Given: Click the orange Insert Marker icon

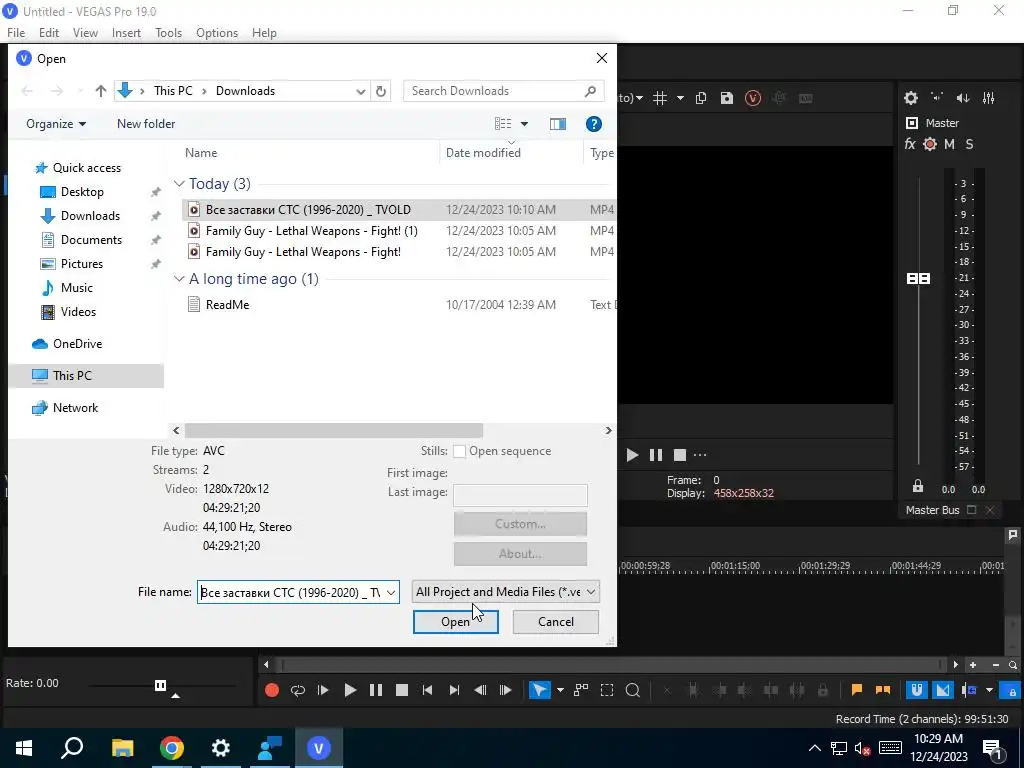Looking at the screenshot, I should click(857, 690).
